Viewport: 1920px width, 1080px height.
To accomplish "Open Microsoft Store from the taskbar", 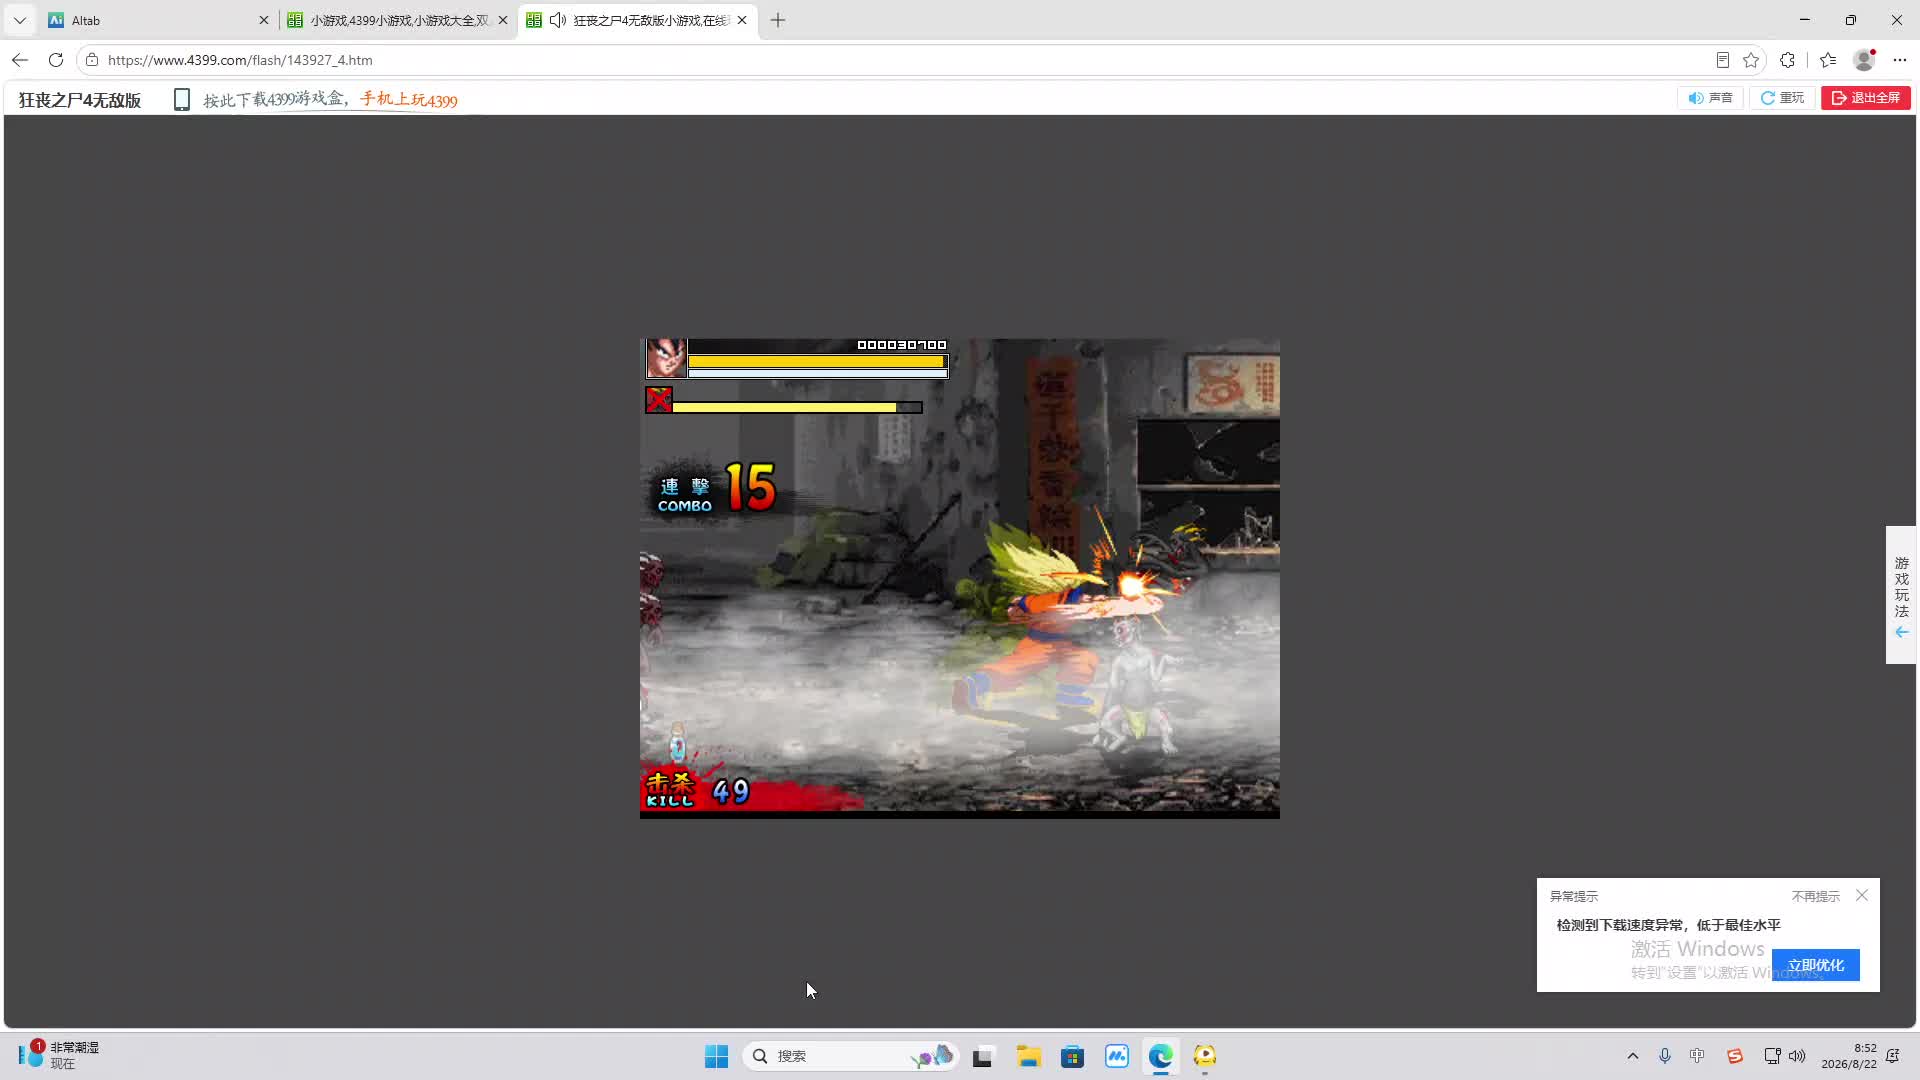I will tap(1072, 1056).
